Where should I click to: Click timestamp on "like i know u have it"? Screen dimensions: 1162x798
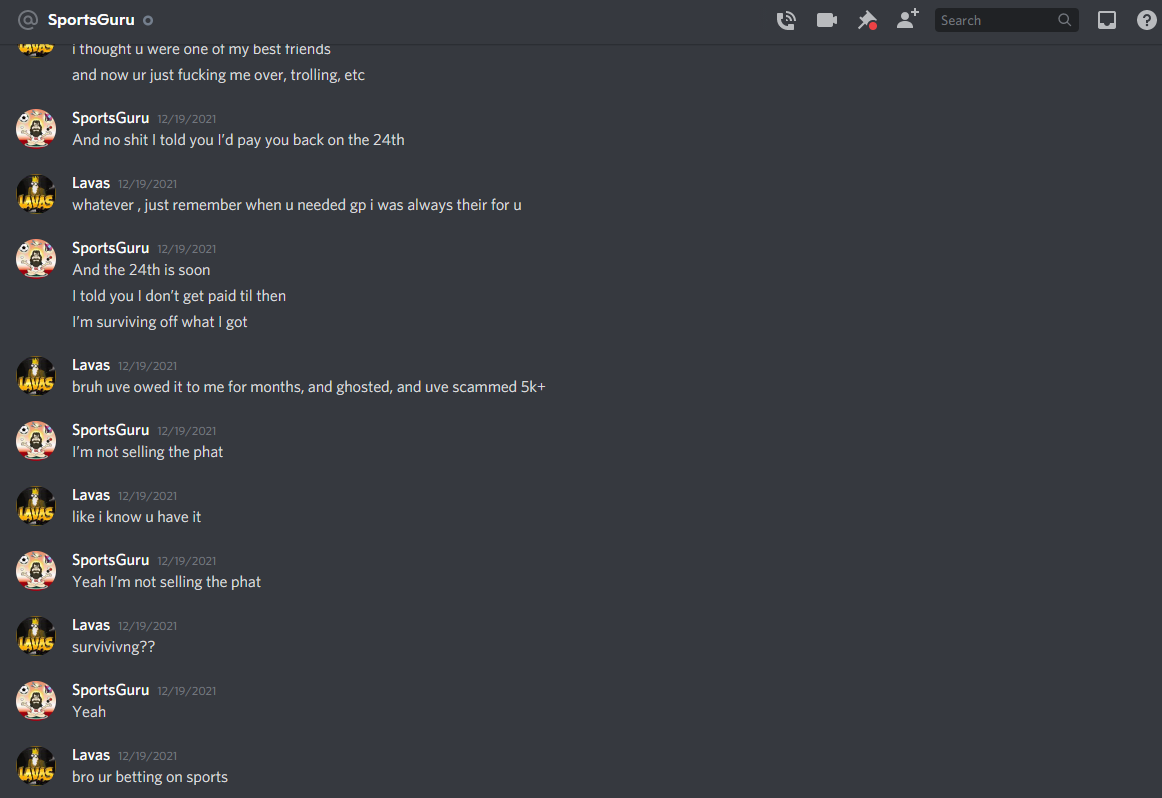(x=147, y=496)
